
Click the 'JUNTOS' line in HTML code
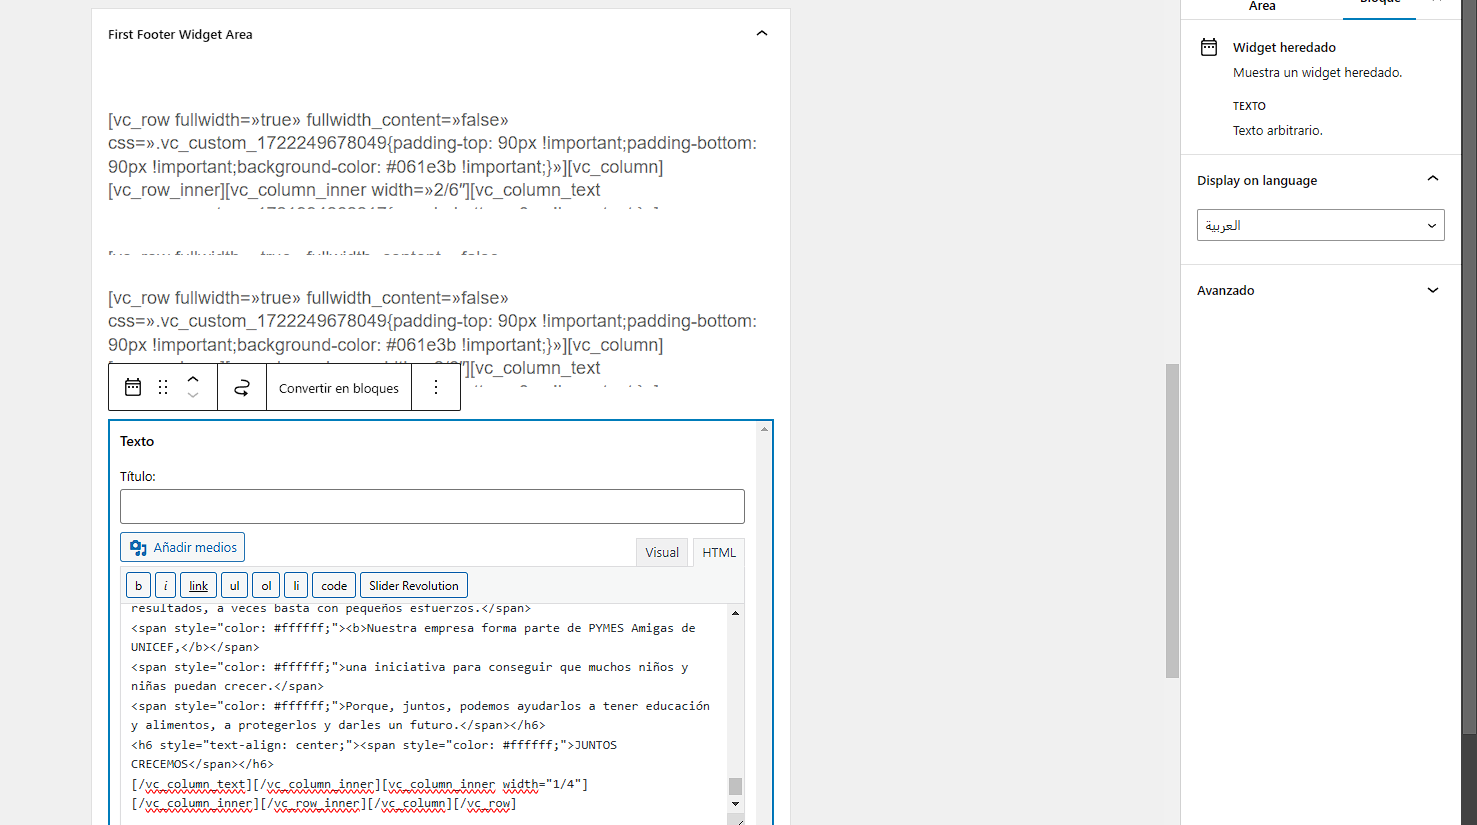tap(595, 745)
